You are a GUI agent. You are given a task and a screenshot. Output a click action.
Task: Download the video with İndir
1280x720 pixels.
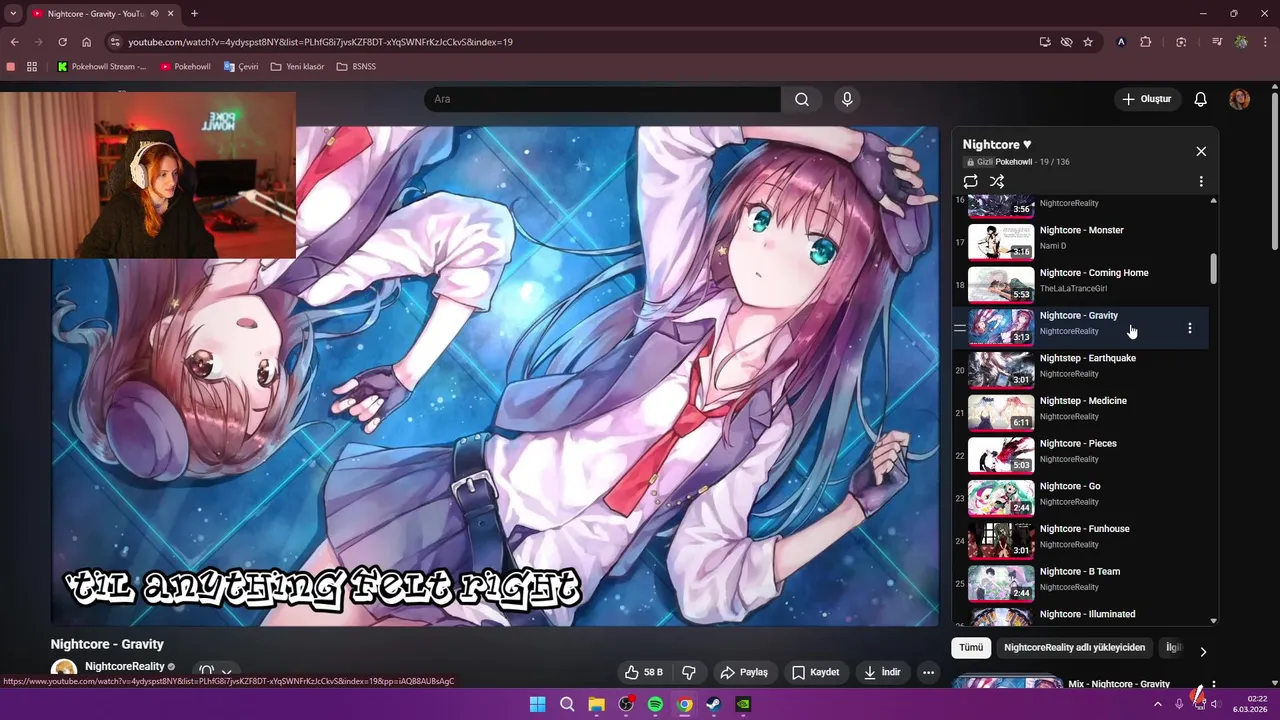click(x=883, y=672)
